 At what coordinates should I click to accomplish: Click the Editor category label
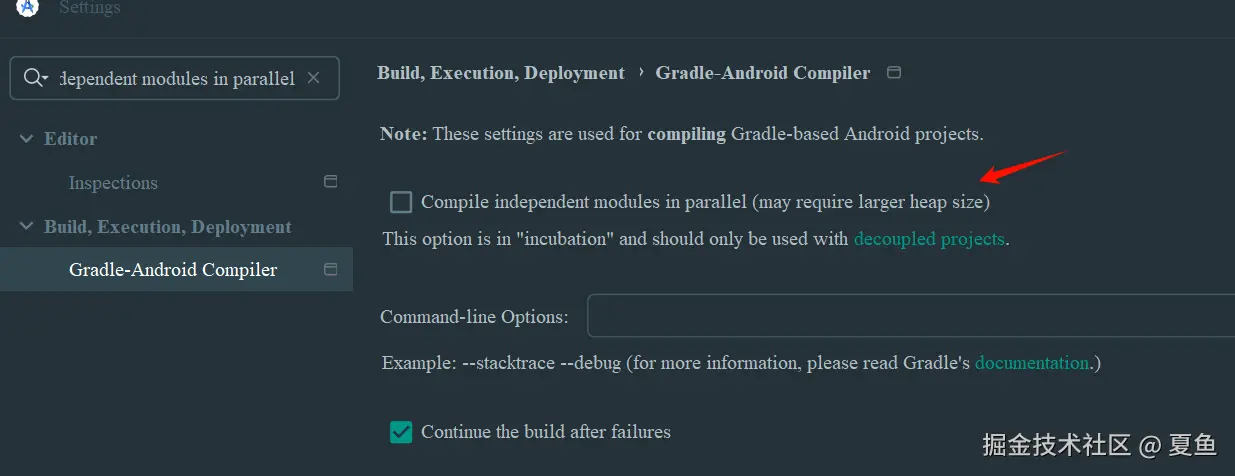coord(70,139)
